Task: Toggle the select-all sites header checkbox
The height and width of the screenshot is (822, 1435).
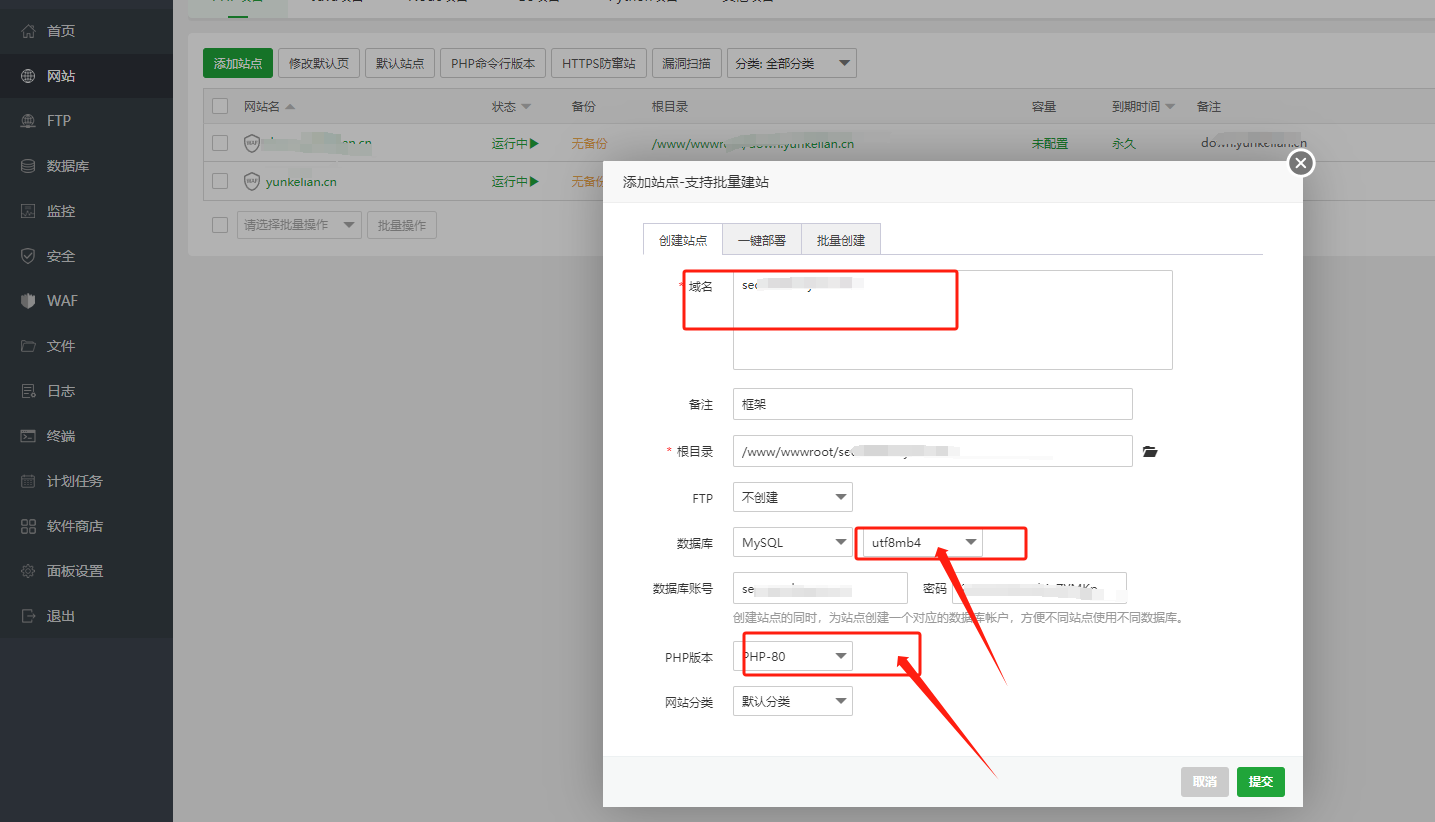Action: [x=220, y=106]
